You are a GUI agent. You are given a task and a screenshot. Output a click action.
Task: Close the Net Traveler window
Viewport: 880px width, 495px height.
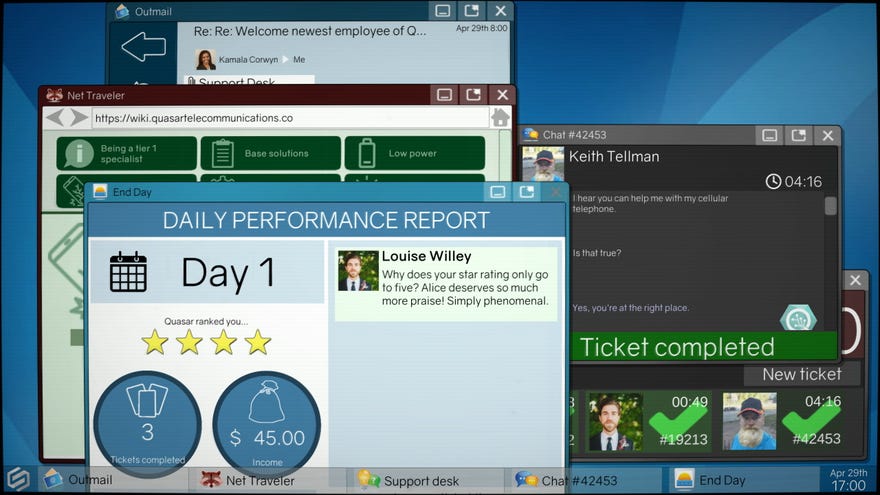tap(502, 95)
